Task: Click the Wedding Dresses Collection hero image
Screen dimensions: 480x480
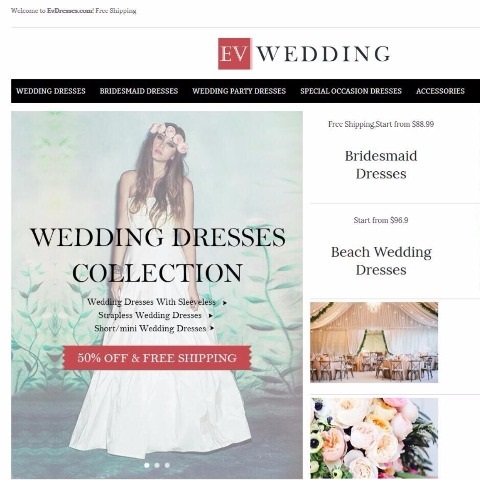Action: pyautogui.click(x=157, y=295)
